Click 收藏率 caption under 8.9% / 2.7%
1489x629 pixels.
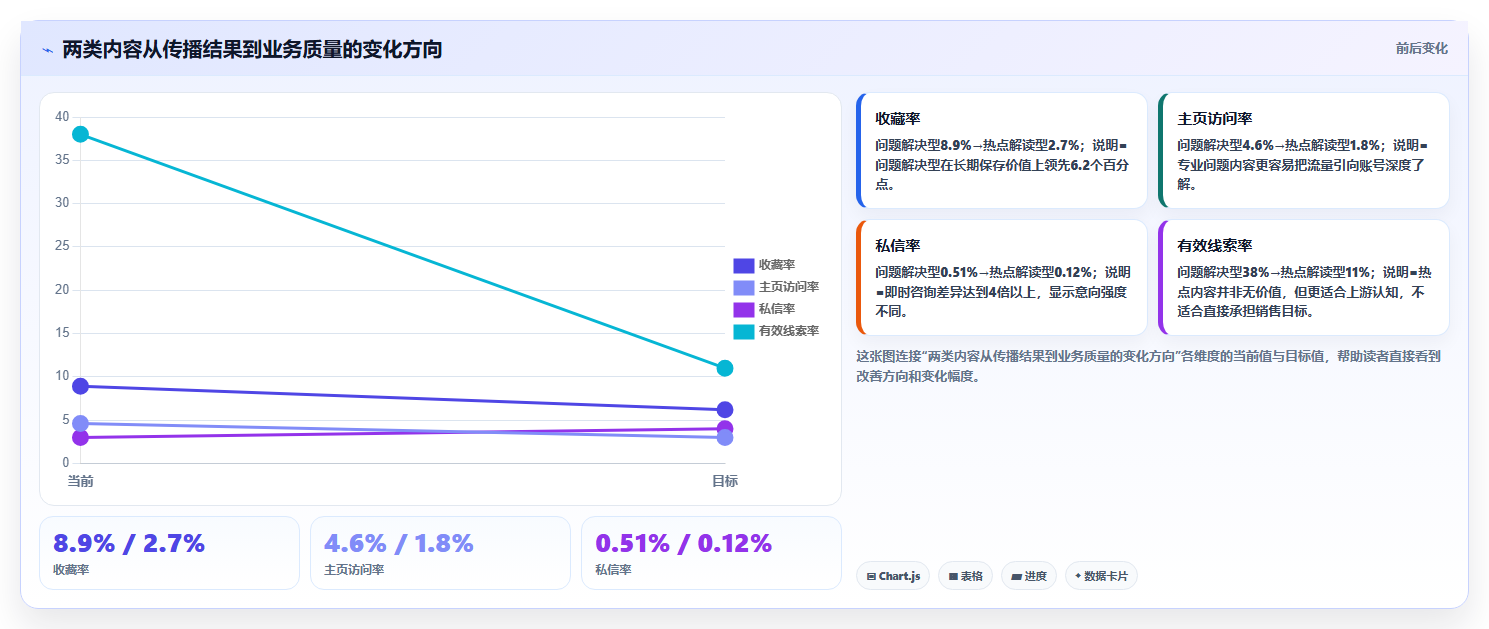point(69,570)
